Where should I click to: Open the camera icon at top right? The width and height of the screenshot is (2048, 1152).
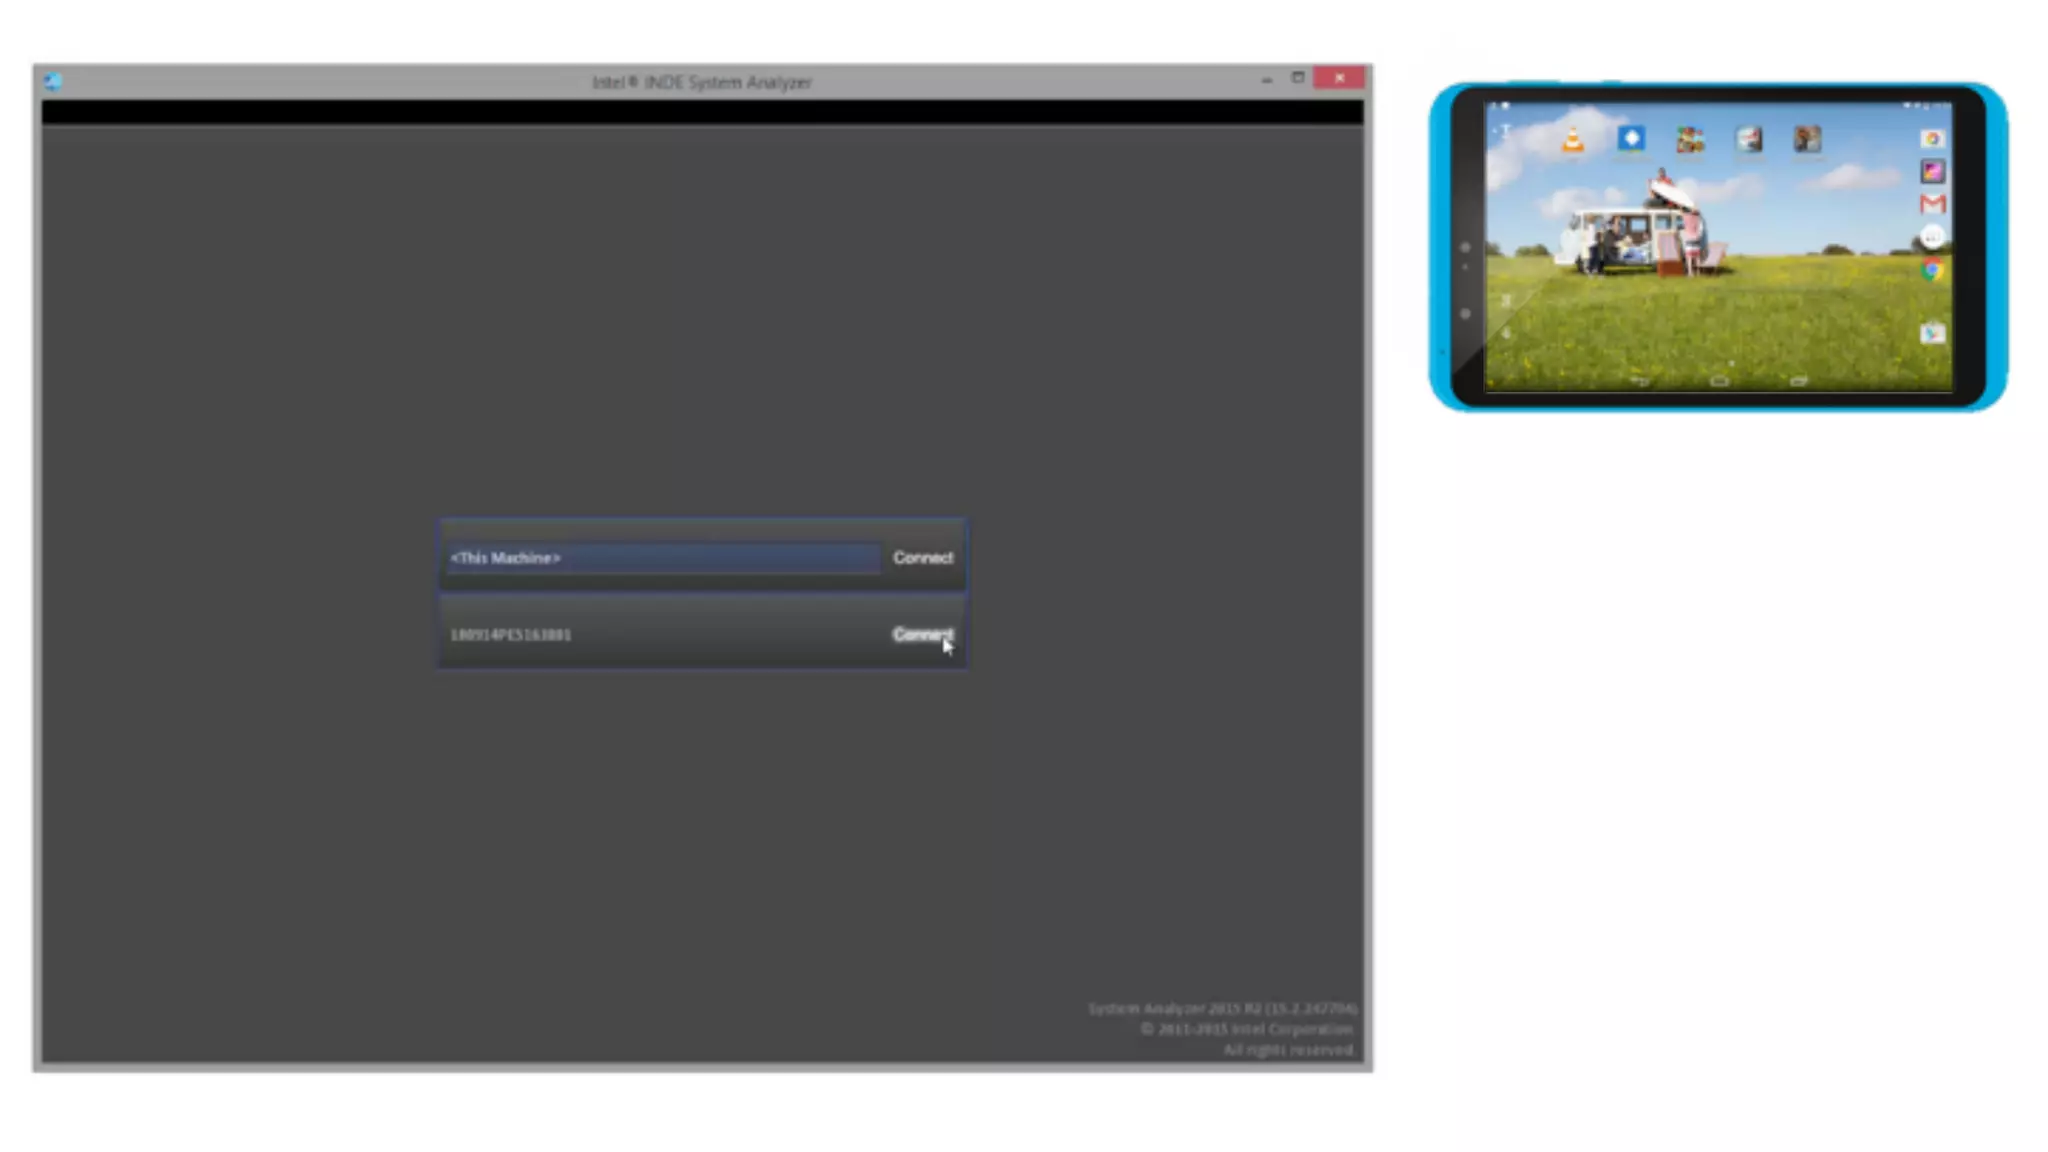coord(1932,139)
